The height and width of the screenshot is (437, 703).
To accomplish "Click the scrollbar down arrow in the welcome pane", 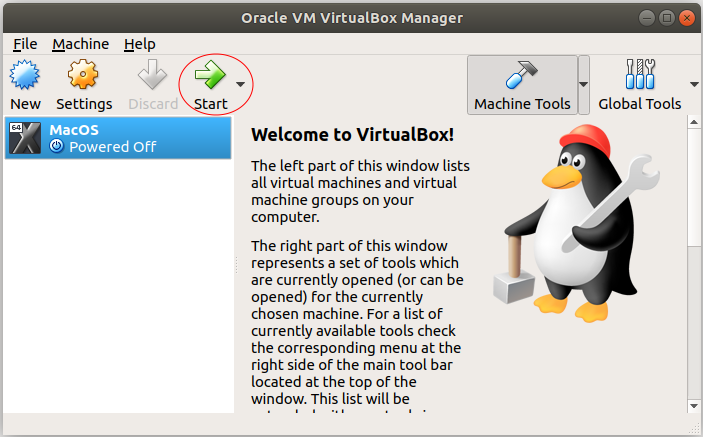I will click(x=692, y=404).
